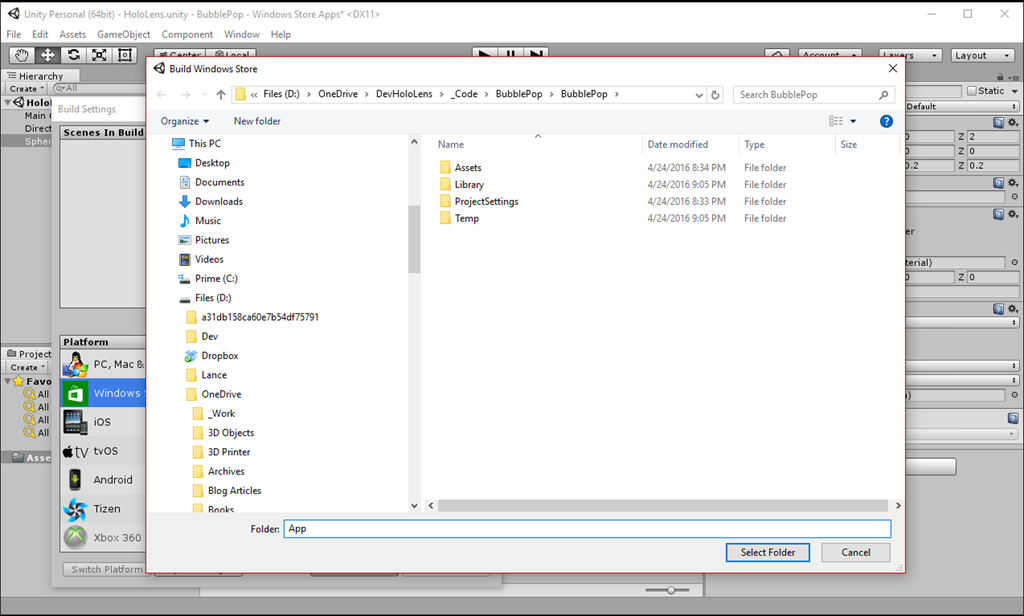Viewport: 1024px width, 616px height.
Task: Refresh the BubblePop folder listing
Action: click(715, 95)
